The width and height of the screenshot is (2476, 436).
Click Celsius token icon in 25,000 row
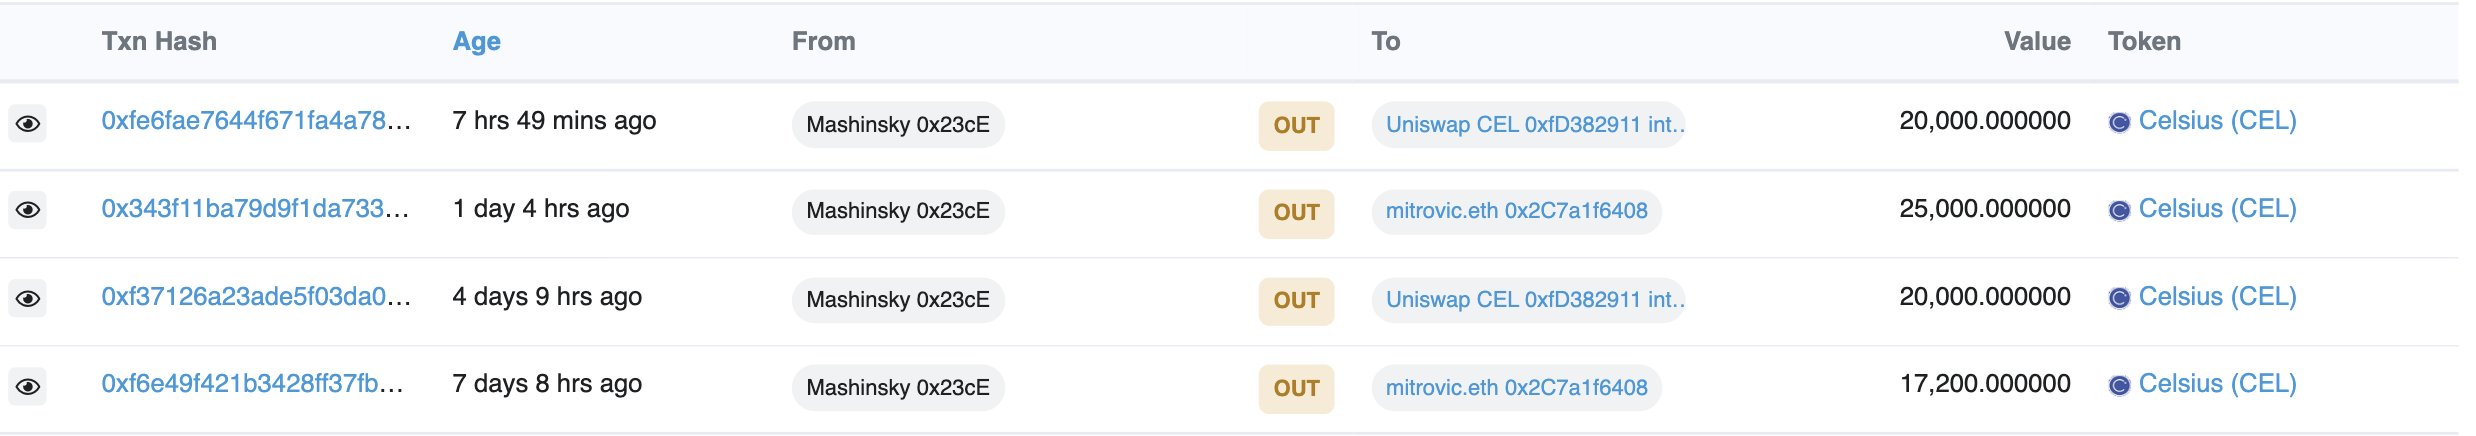pos(2118,211)
